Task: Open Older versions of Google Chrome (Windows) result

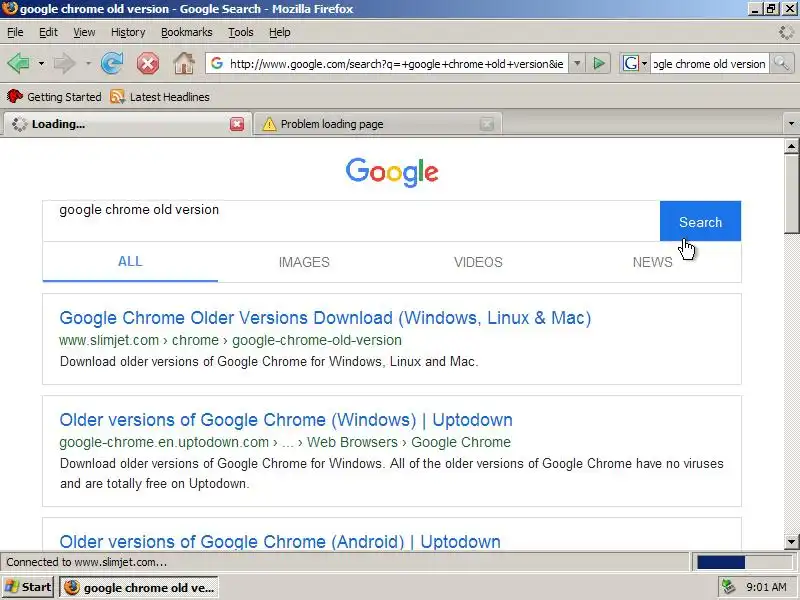Action: point(286,420)
